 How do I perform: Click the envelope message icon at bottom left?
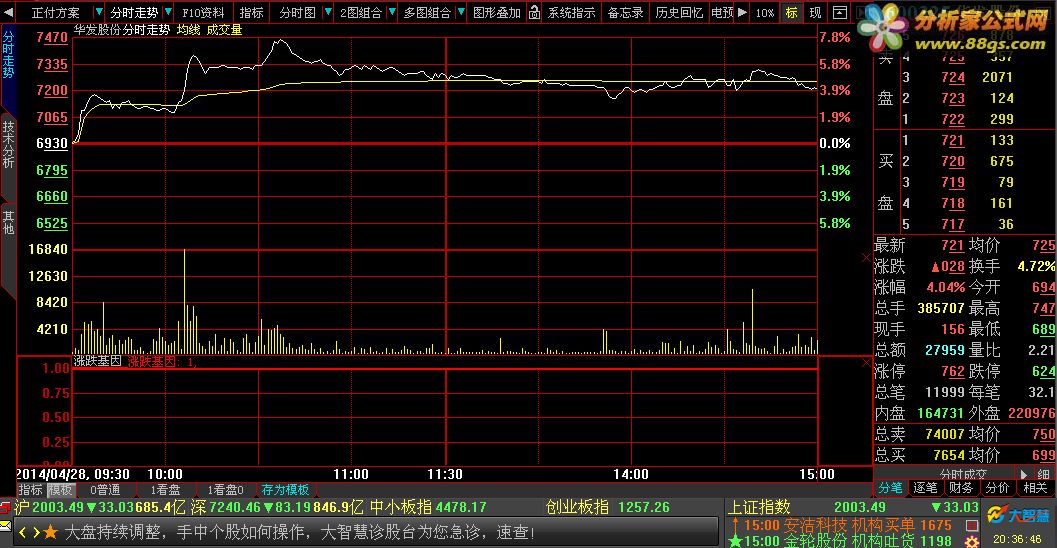coord(5,525)
